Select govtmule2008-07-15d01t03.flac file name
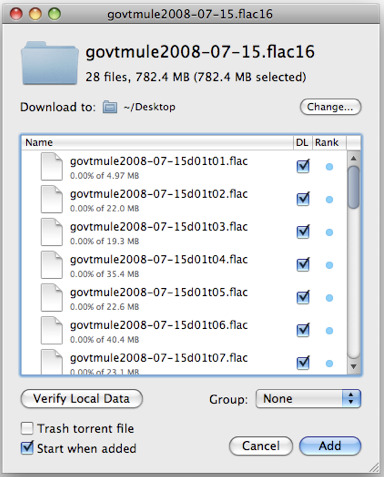This screenshot has width=384, height=477. coord(159,227)
